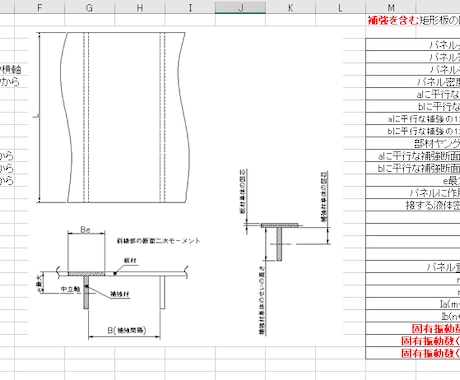Select column M header

[x=391, y=7]
